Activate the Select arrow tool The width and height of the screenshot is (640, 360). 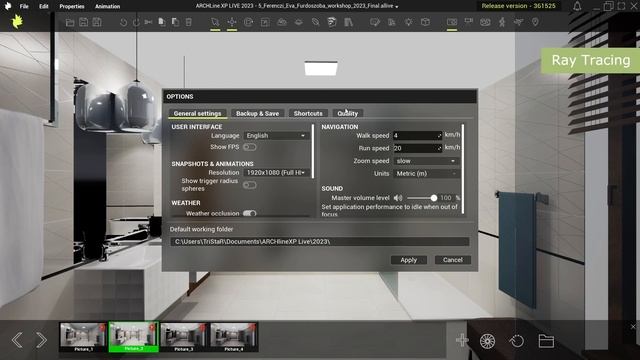[215, 22]
